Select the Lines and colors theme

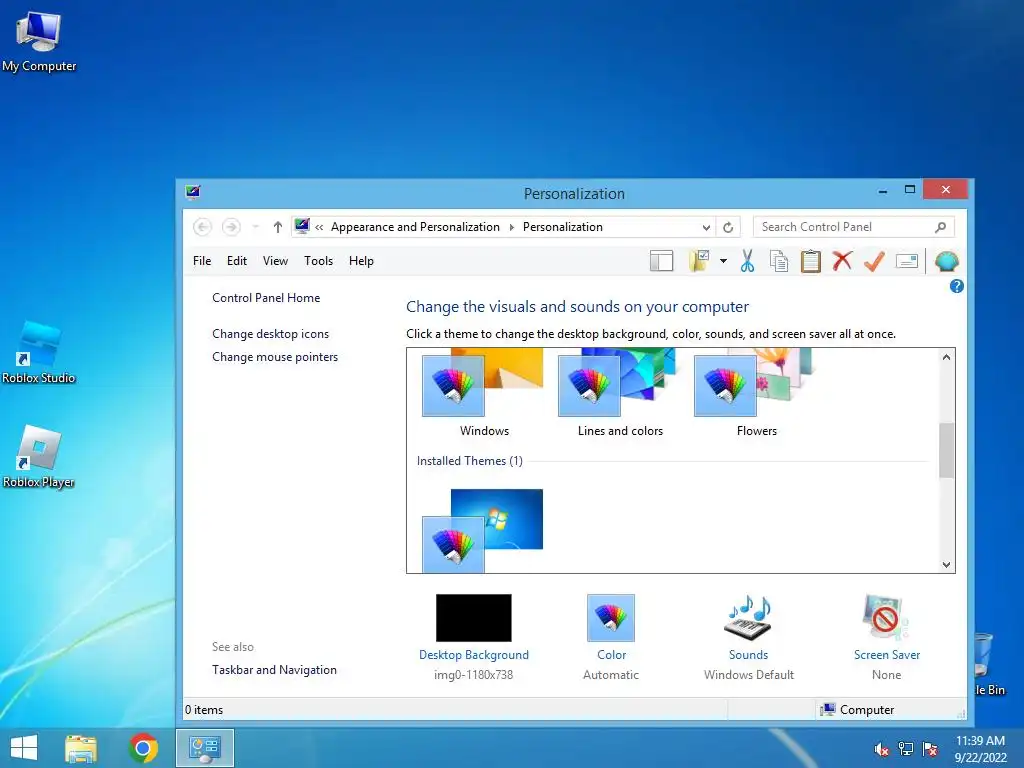(x=620, y=392)
